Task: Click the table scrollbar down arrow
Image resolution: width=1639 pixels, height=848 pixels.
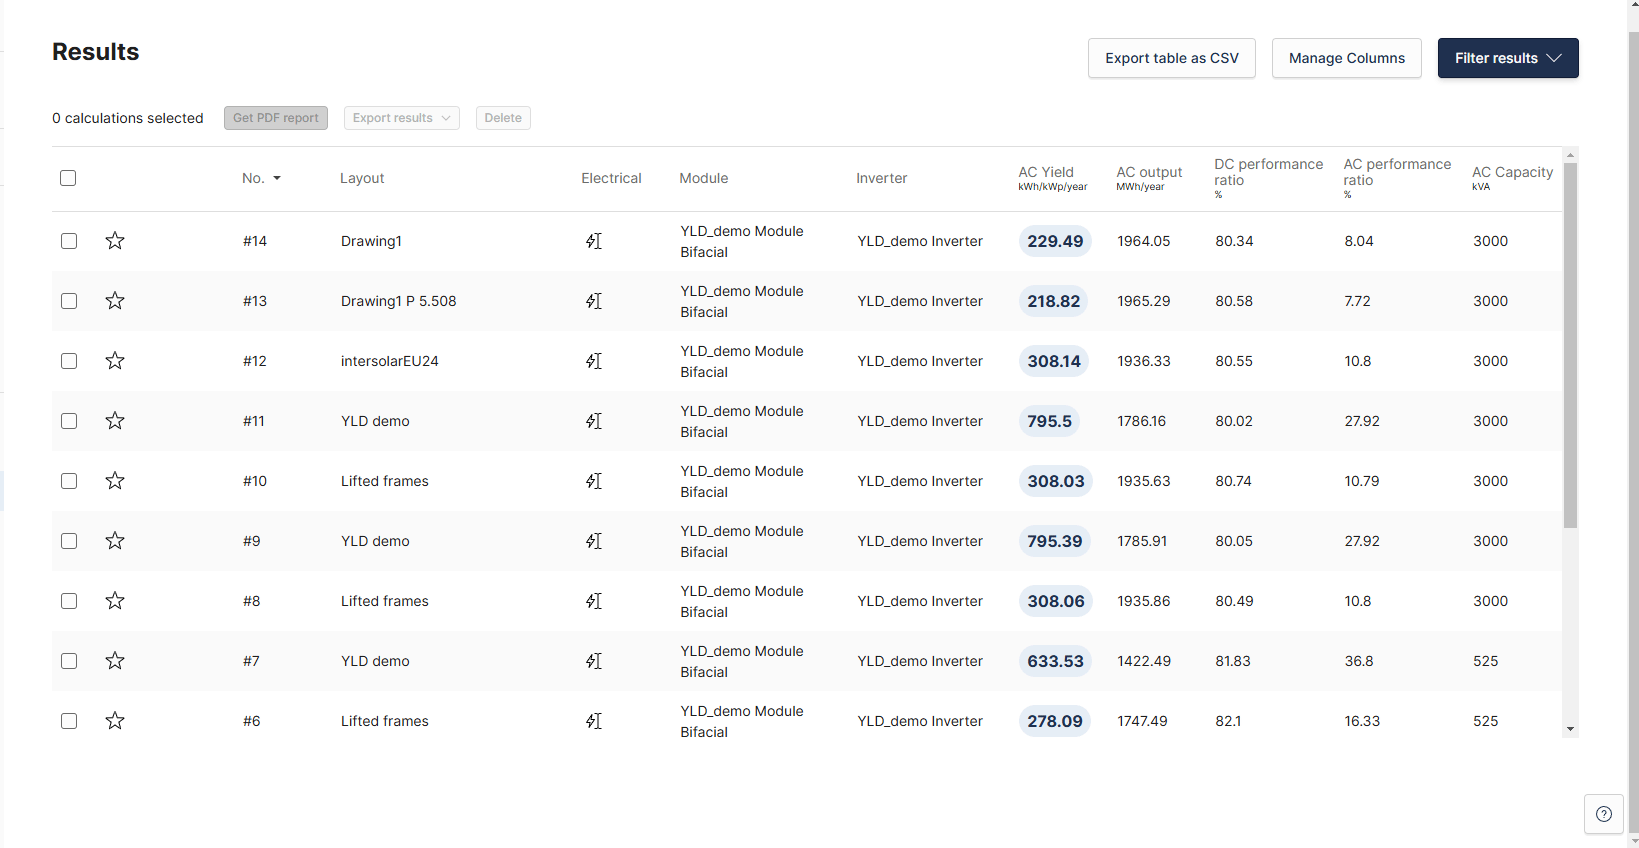Action: tap(1570, 729)
